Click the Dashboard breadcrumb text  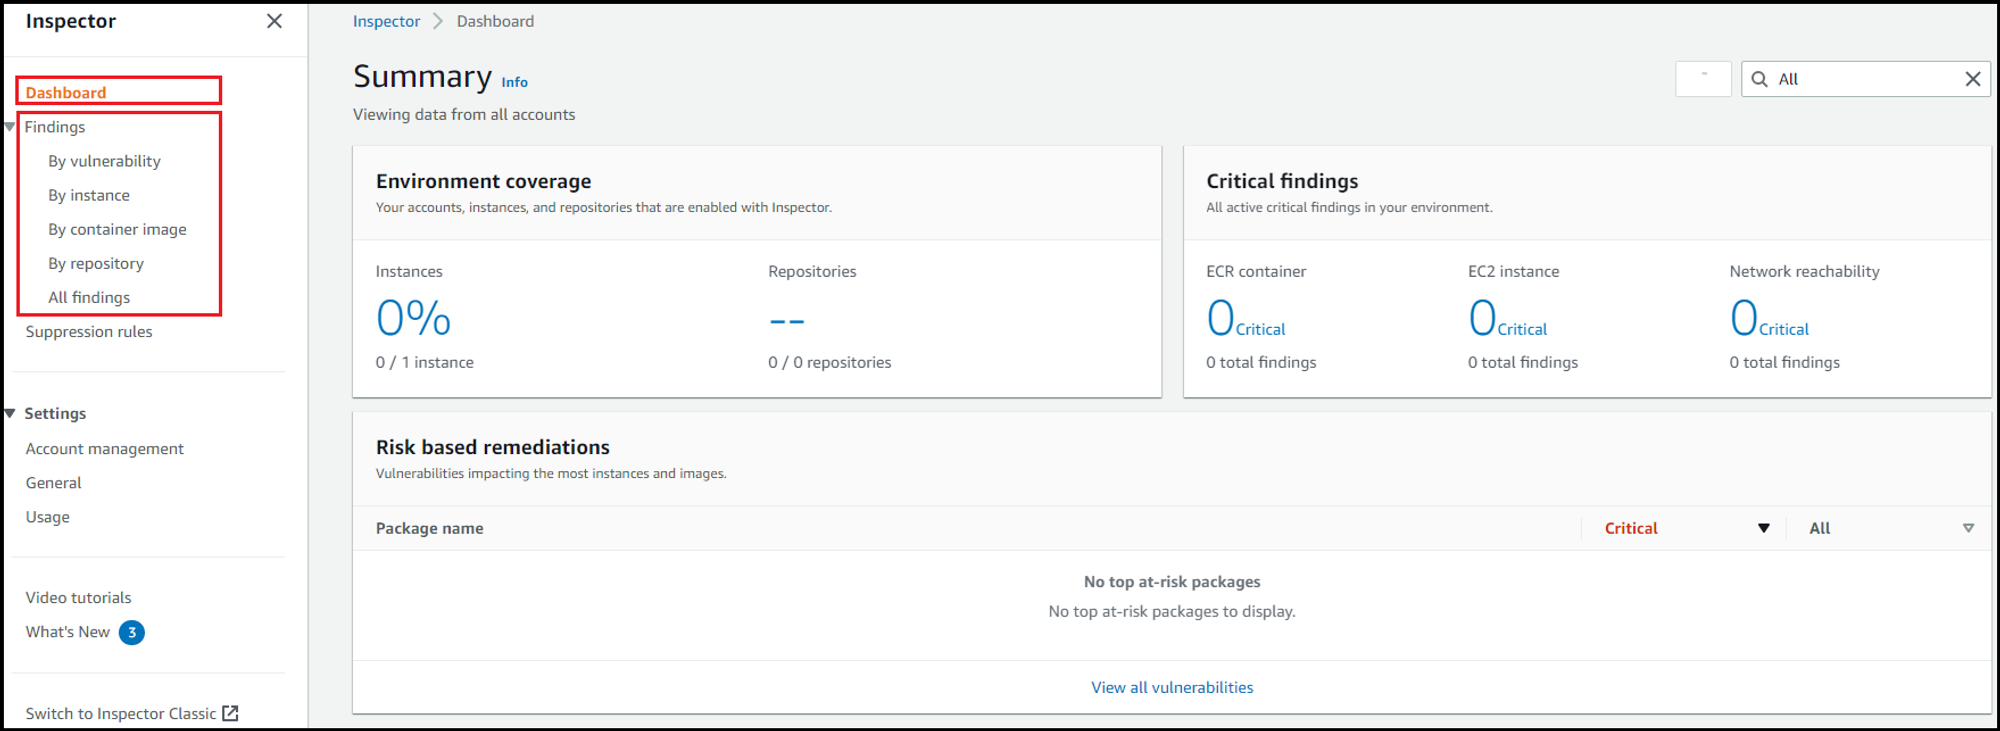pos(495,21)
